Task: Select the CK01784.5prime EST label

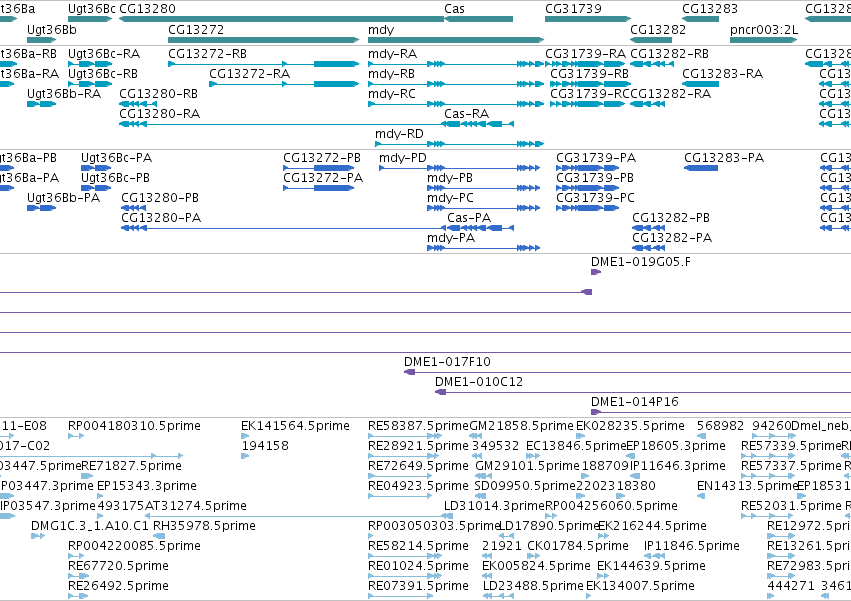Action: tap(578, 546)
